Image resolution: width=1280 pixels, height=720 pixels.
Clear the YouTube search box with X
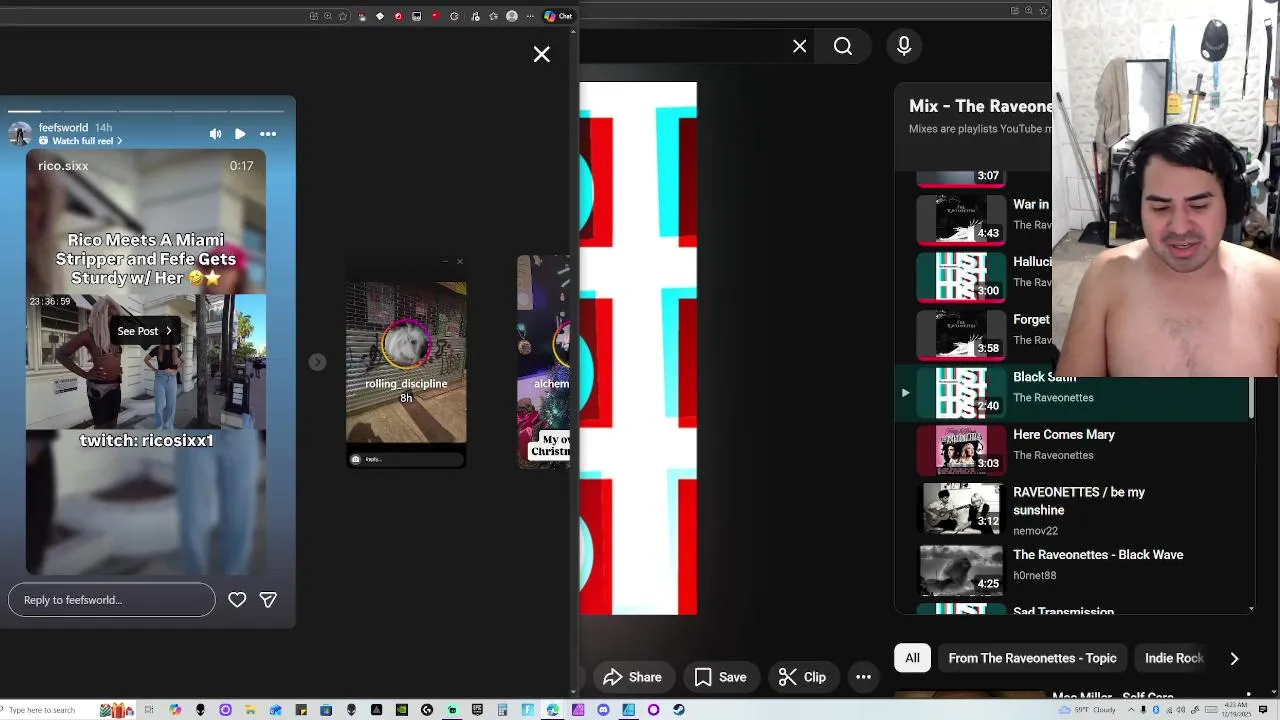tap(799, 46)
